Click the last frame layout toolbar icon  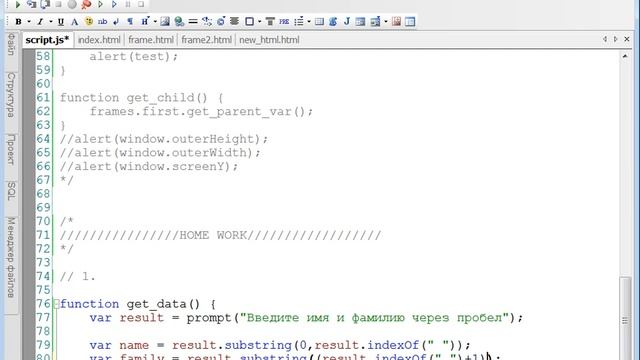410,22
